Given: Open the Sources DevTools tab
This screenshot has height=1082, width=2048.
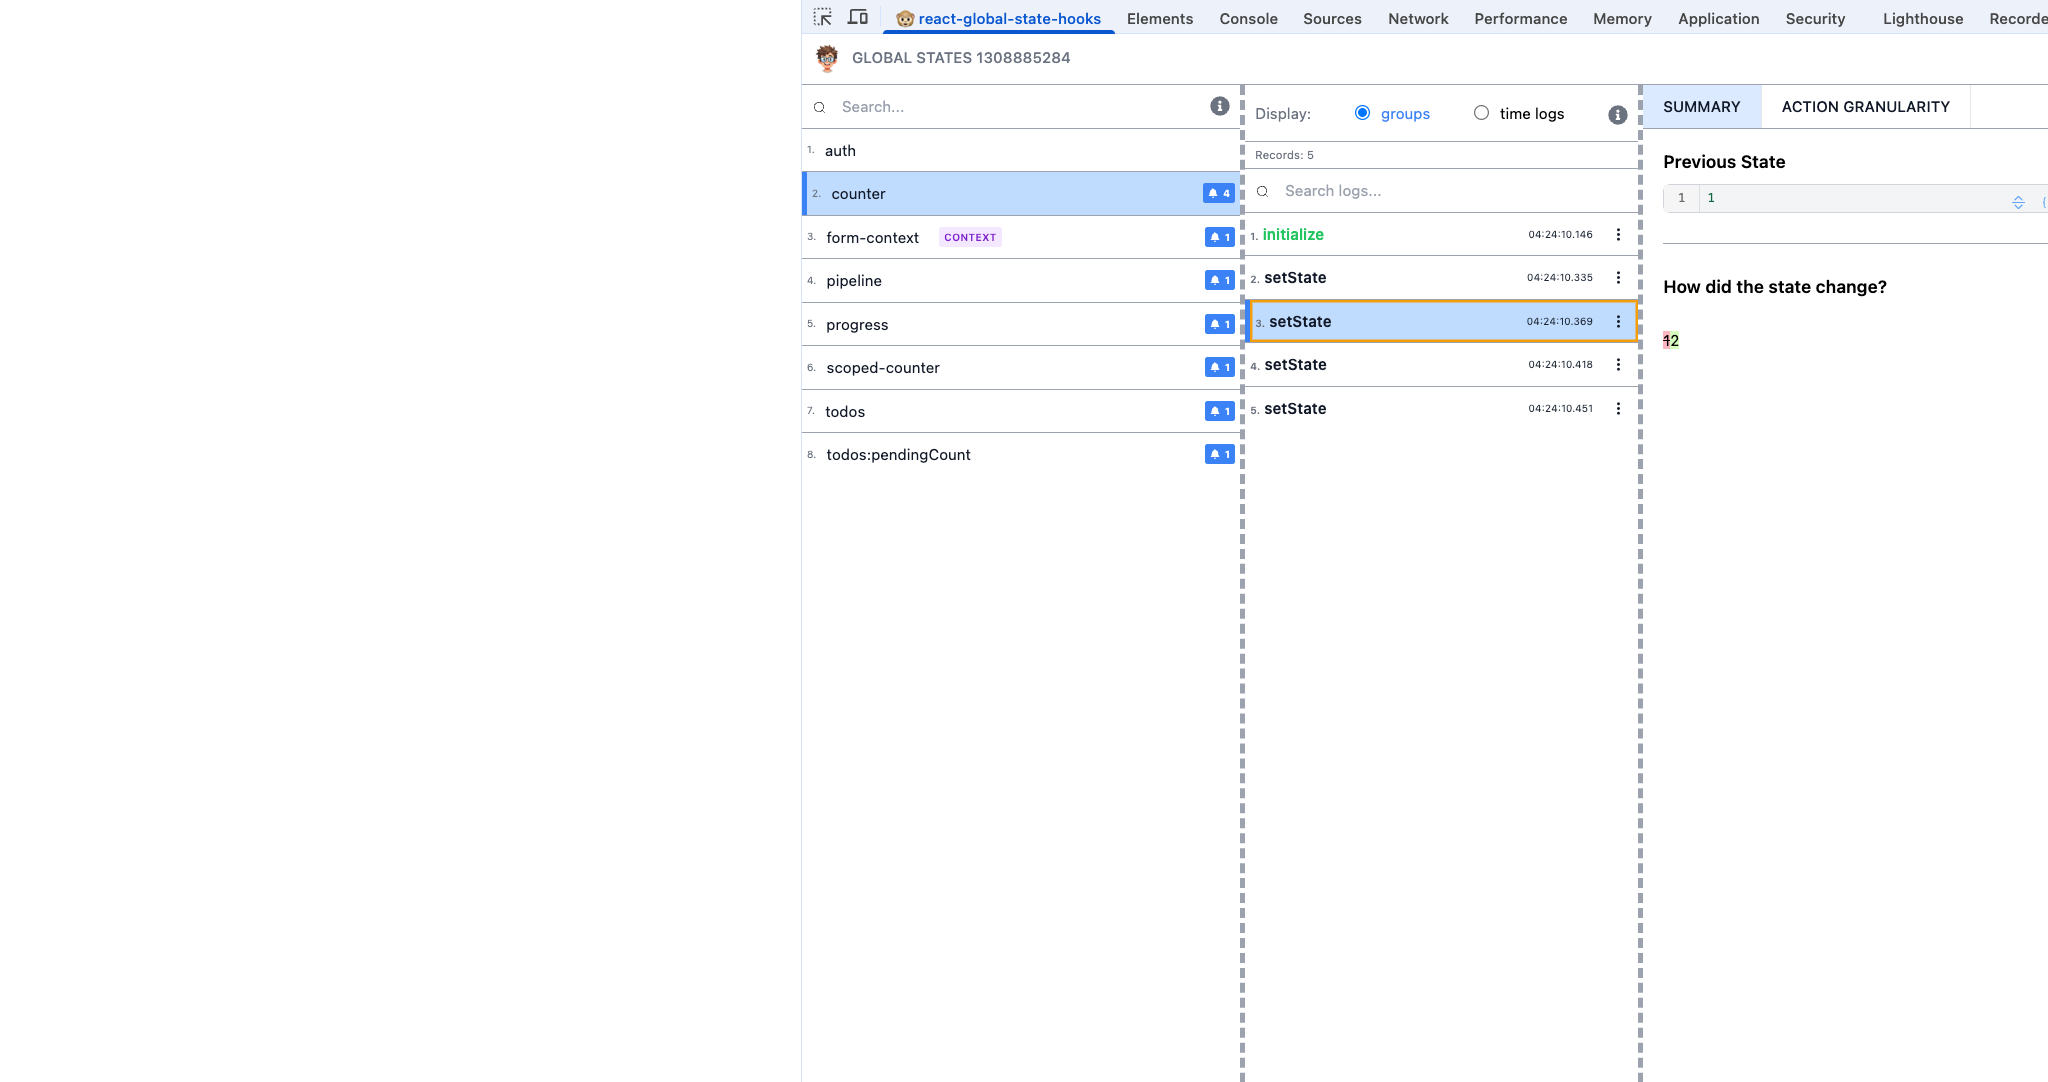Looking at the screenshot, I should (x=1332, y=18).
